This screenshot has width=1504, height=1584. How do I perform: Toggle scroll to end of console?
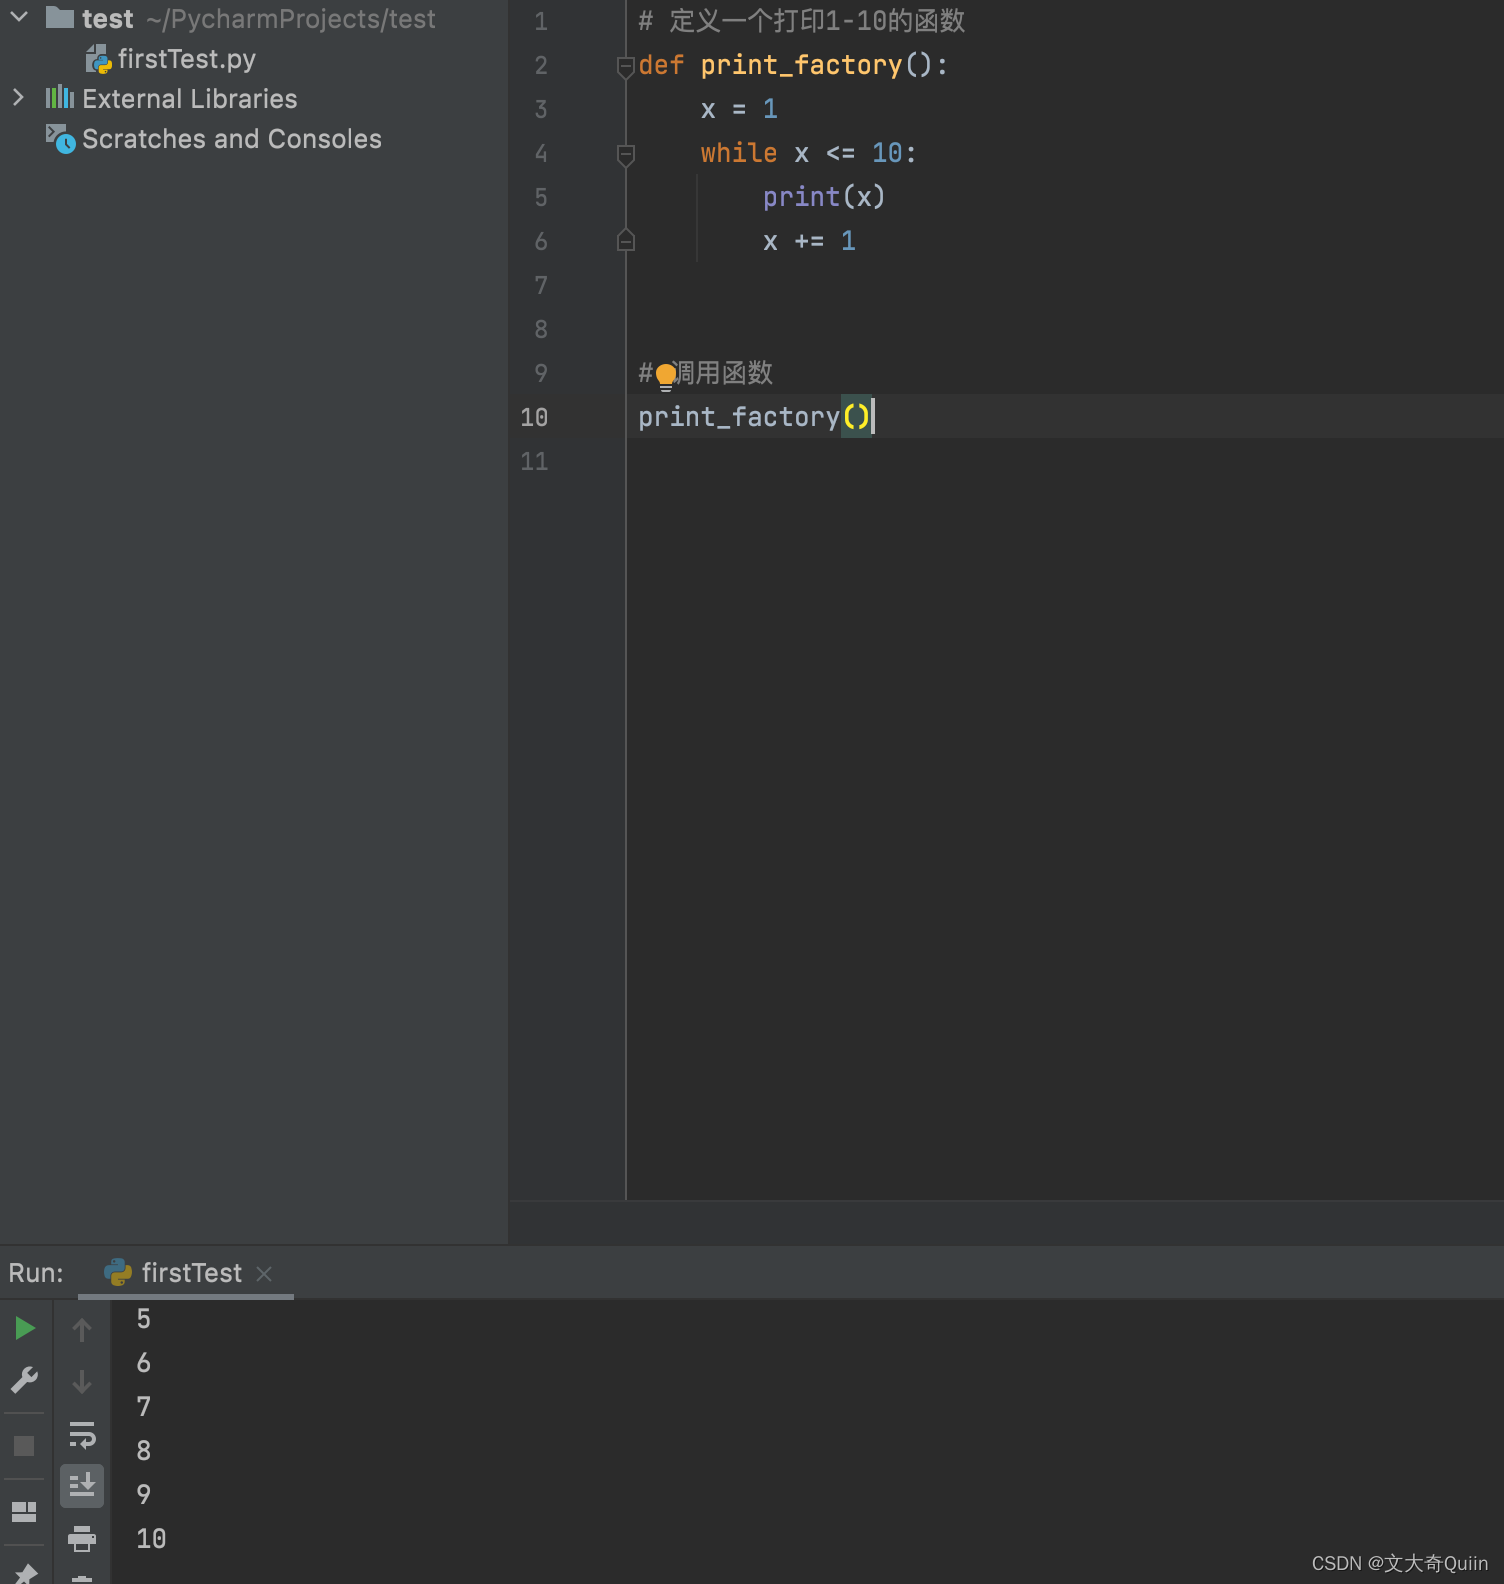(x=82, y=1486)
